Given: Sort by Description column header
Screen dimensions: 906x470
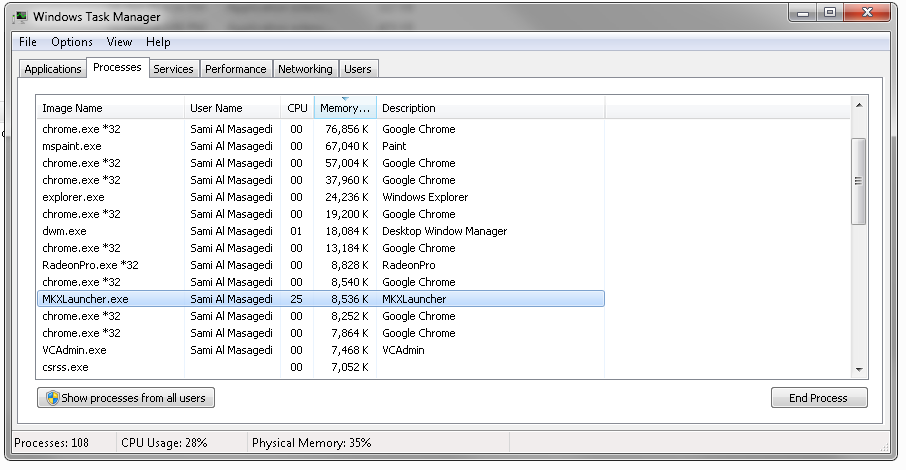Looking at the screenshot, I should pos(491,108).
